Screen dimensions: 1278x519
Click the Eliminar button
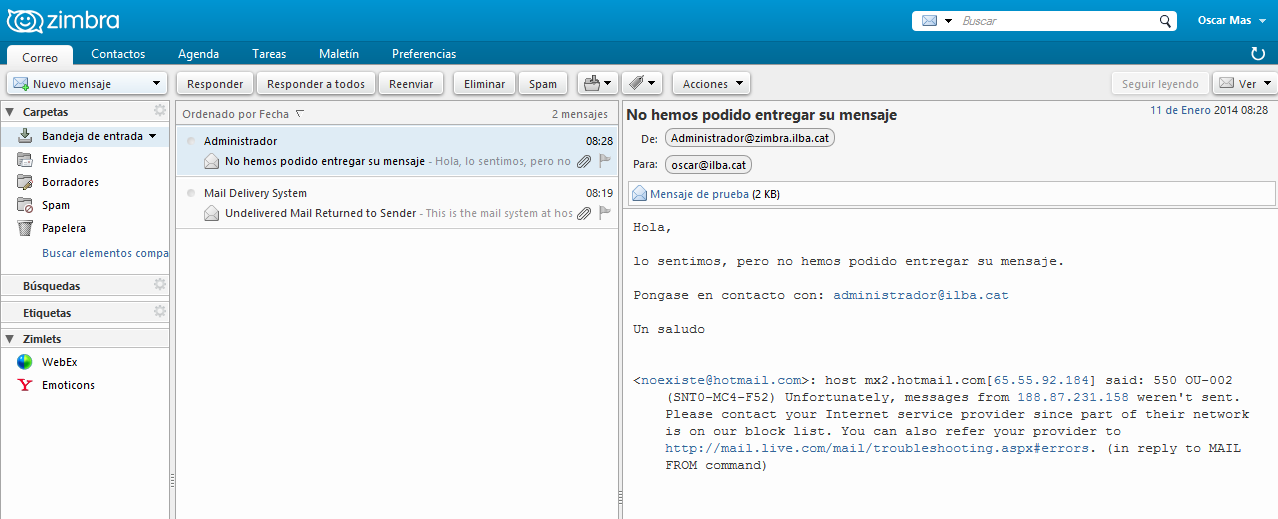(x=484, y=84)
